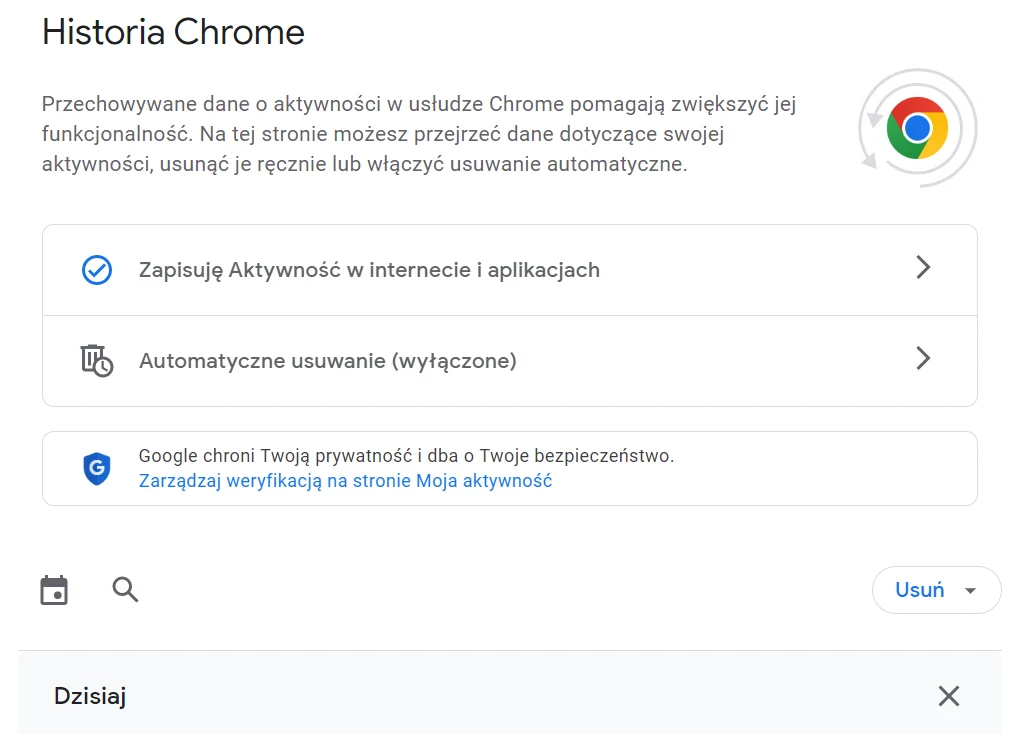Click the Chrome logo illustration

916,128
